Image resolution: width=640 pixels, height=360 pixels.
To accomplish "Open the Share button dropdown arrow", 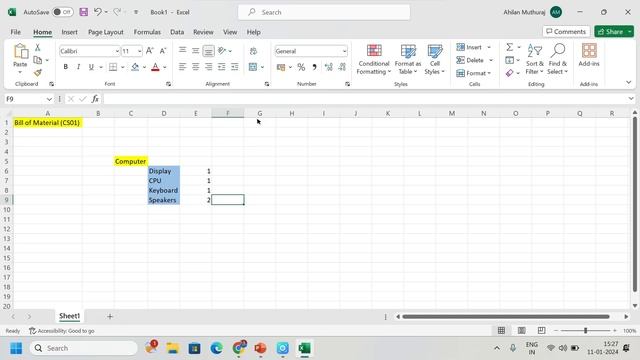I will coord(630,31).
